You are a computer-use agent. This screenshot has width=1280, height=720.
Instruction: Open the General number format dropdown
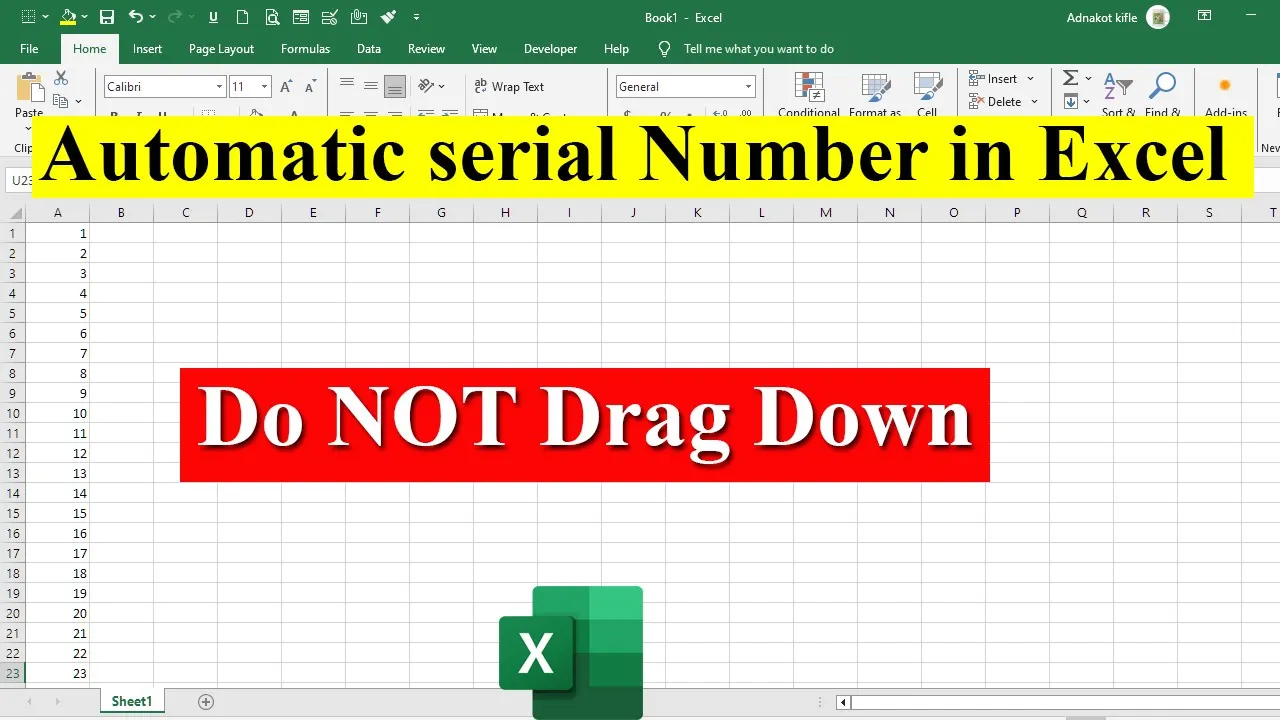click(x=748, y=87)
